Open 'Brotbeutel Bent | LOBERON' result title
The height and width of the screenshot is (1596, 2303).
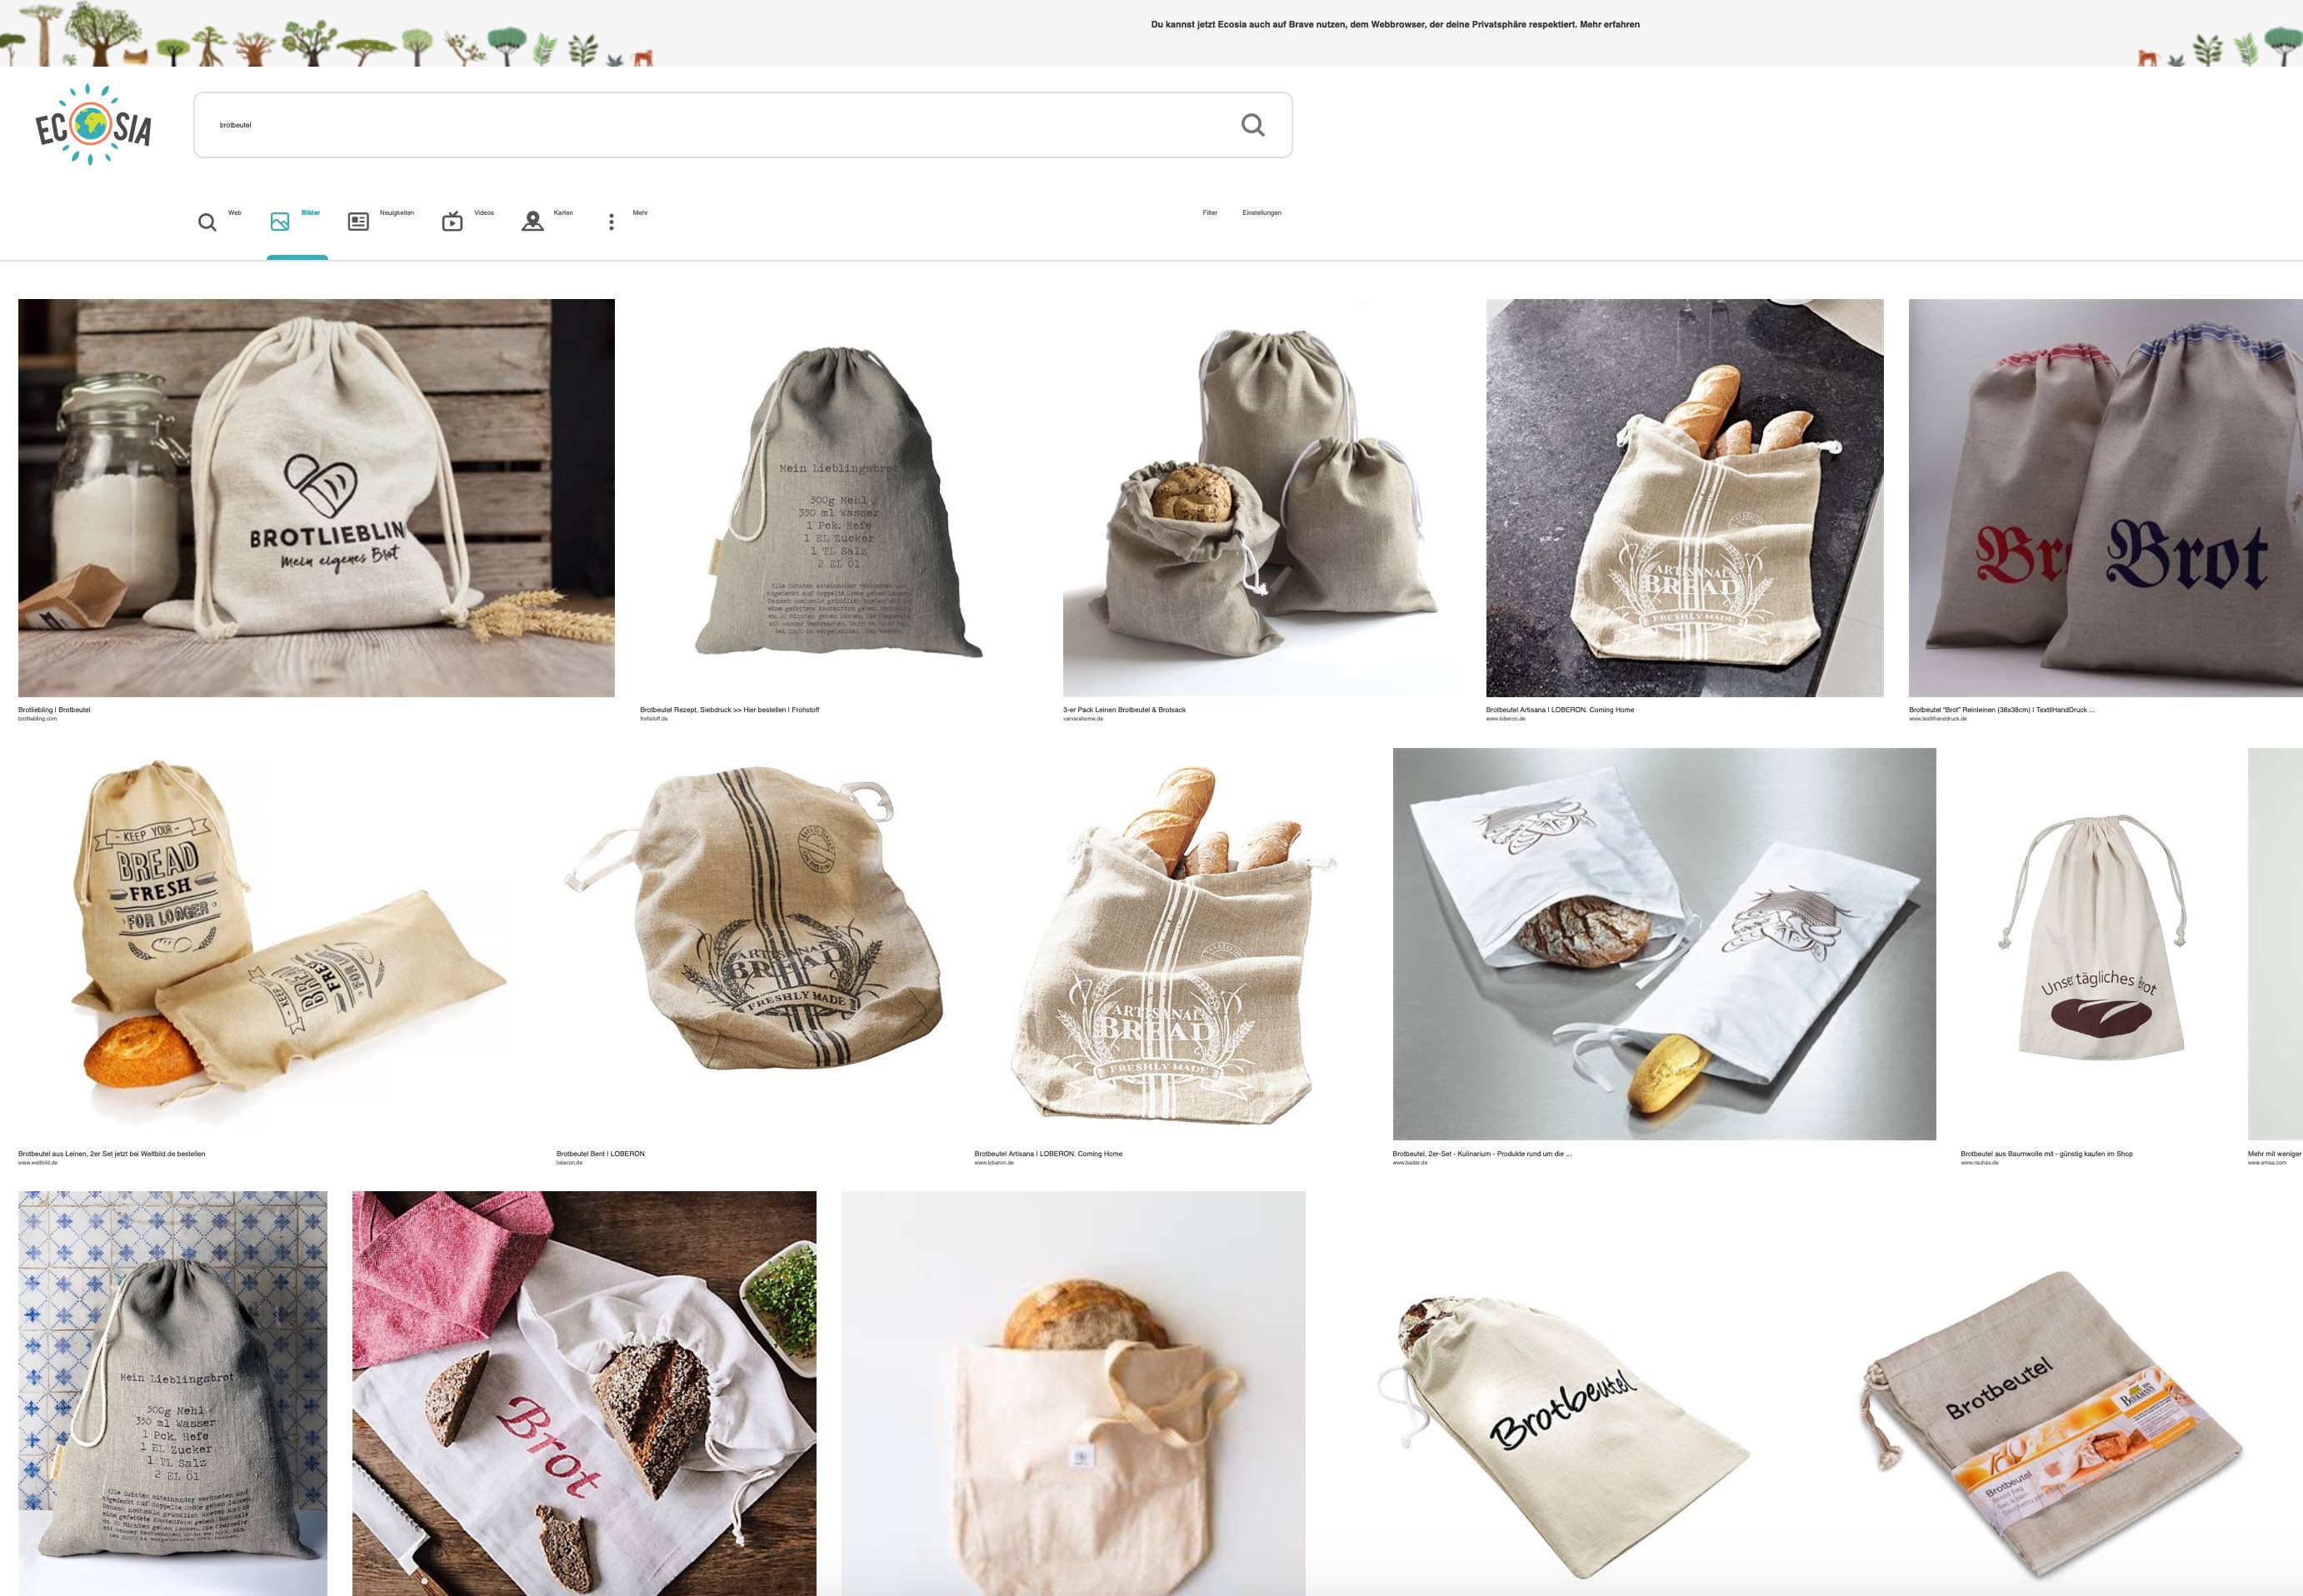point(600,1154)
